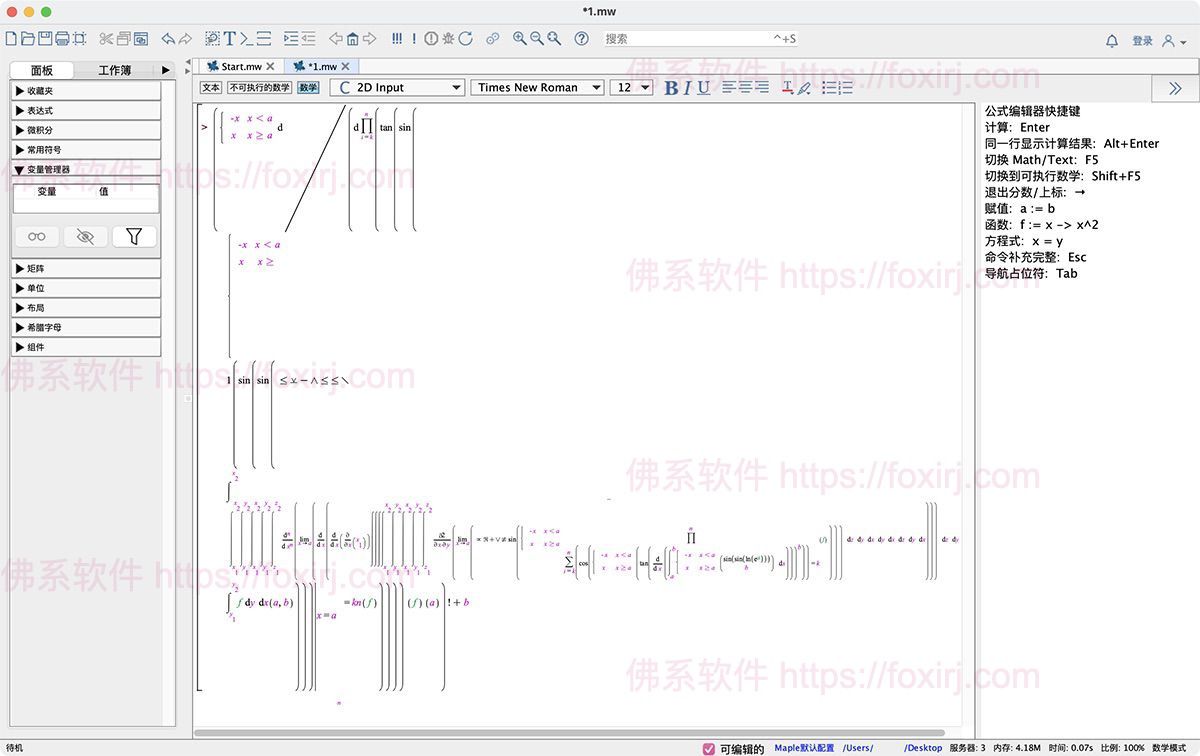Click the 文本 text mode button
Screen dimensions: 1200x756
(211, 88)
